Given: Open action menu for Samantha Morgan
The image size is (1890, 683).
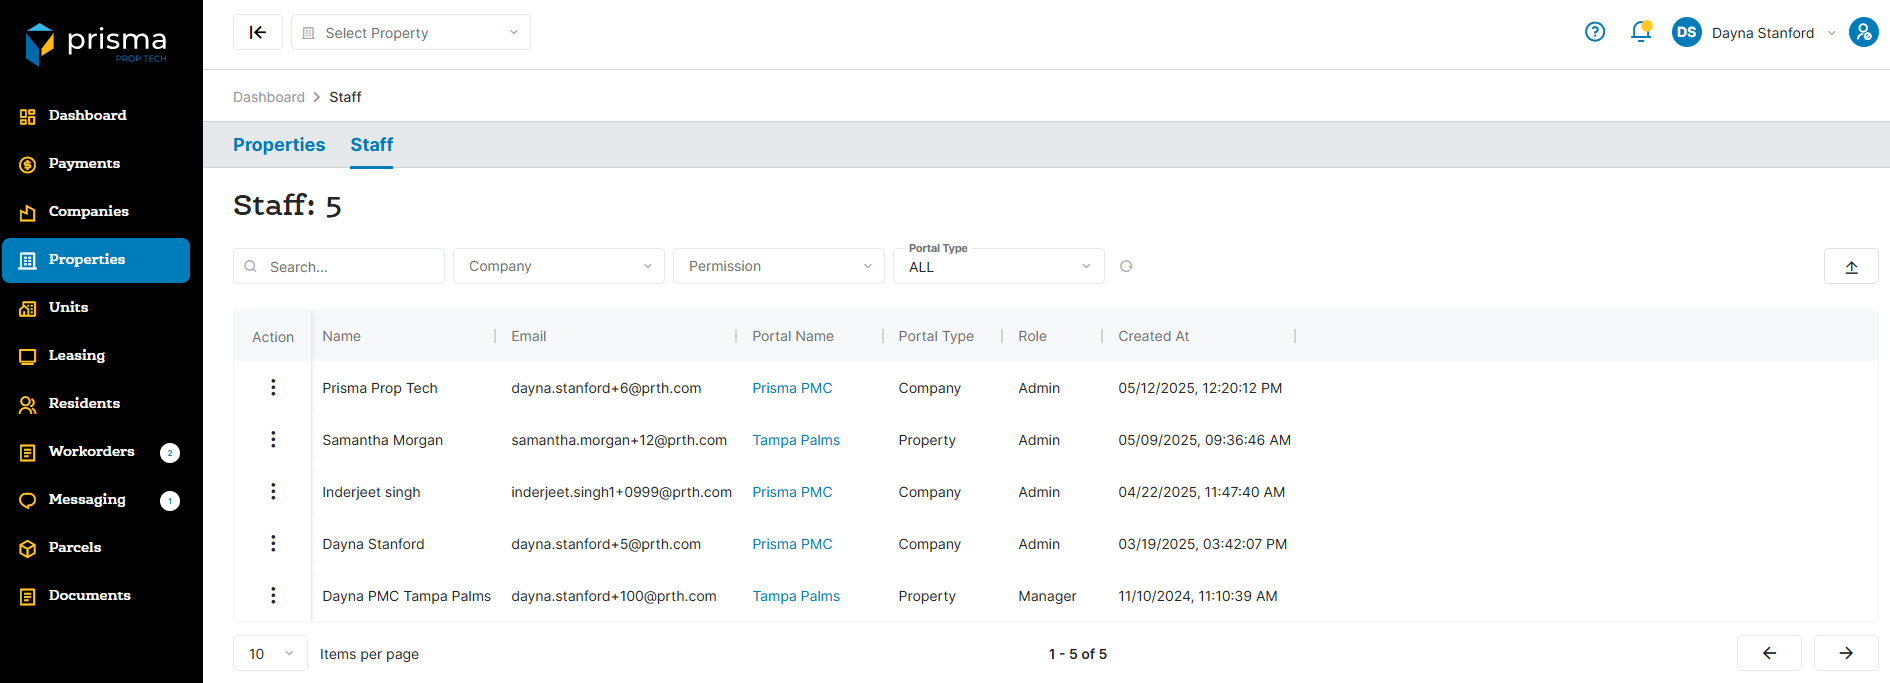Looking at the screenshot, I should [x=273, y=440].
